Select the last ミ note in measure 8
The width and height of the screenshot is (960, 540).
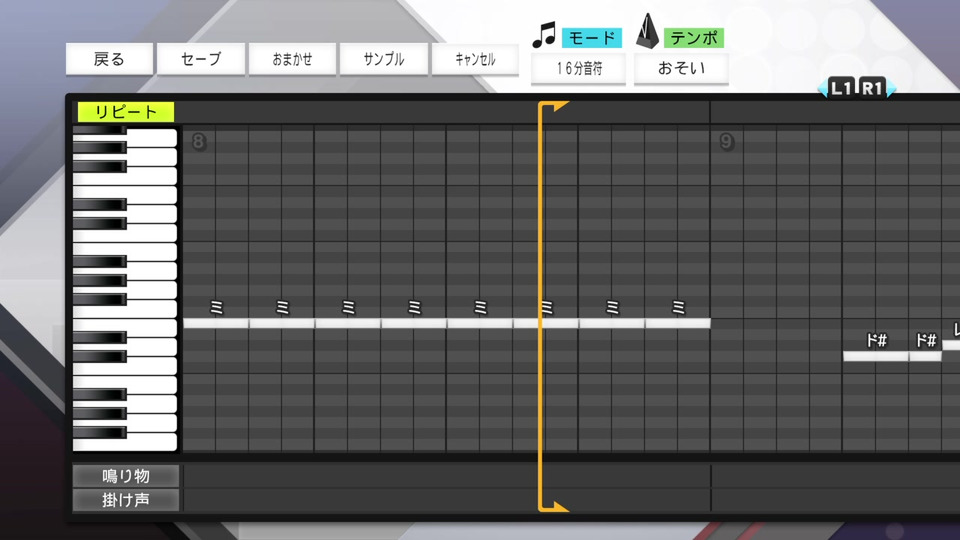[678, 323]
